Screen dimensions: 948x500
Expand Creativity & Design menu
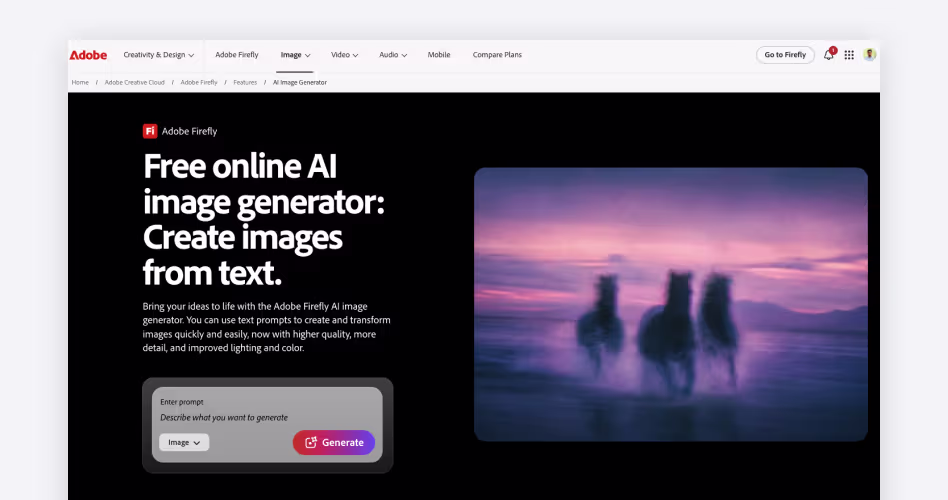[x=158, y=54]
